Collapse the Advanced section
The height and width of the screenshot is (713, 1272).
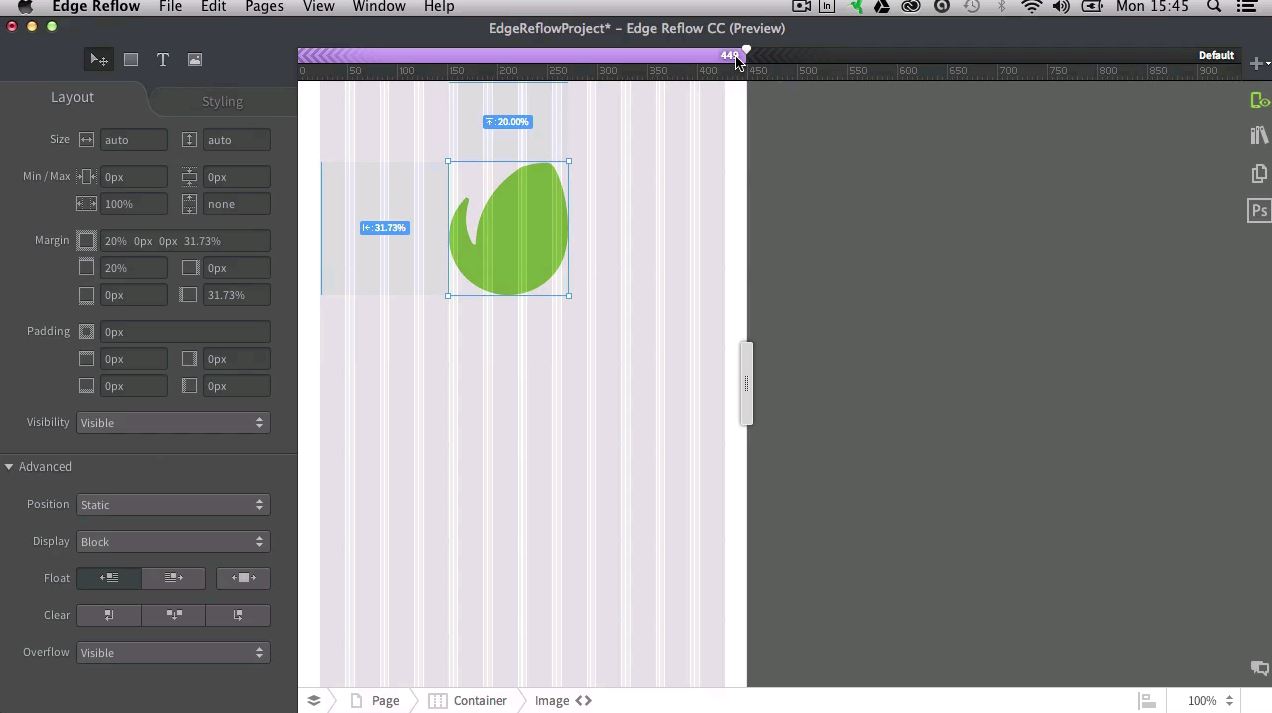[x=8, y=467]
